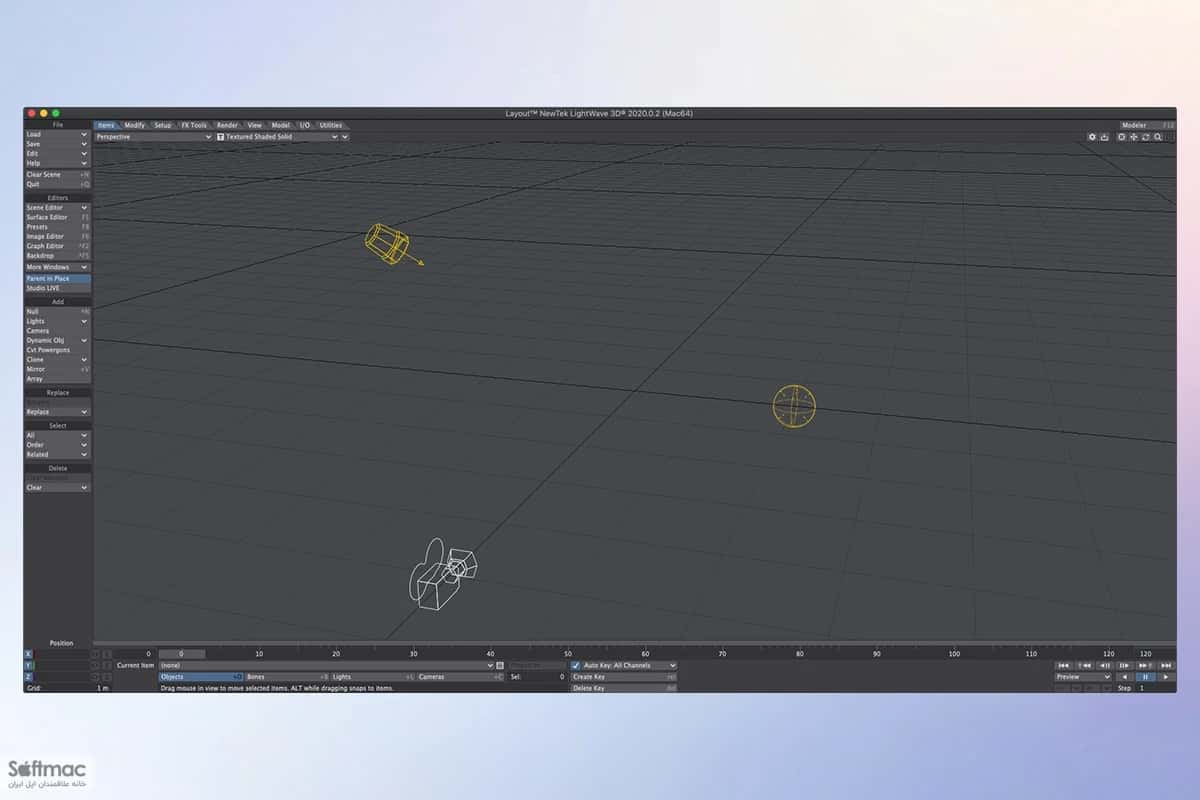Open the Help dropdown menu
Viewport: 1200px width, 800px height.
[57, 163]
